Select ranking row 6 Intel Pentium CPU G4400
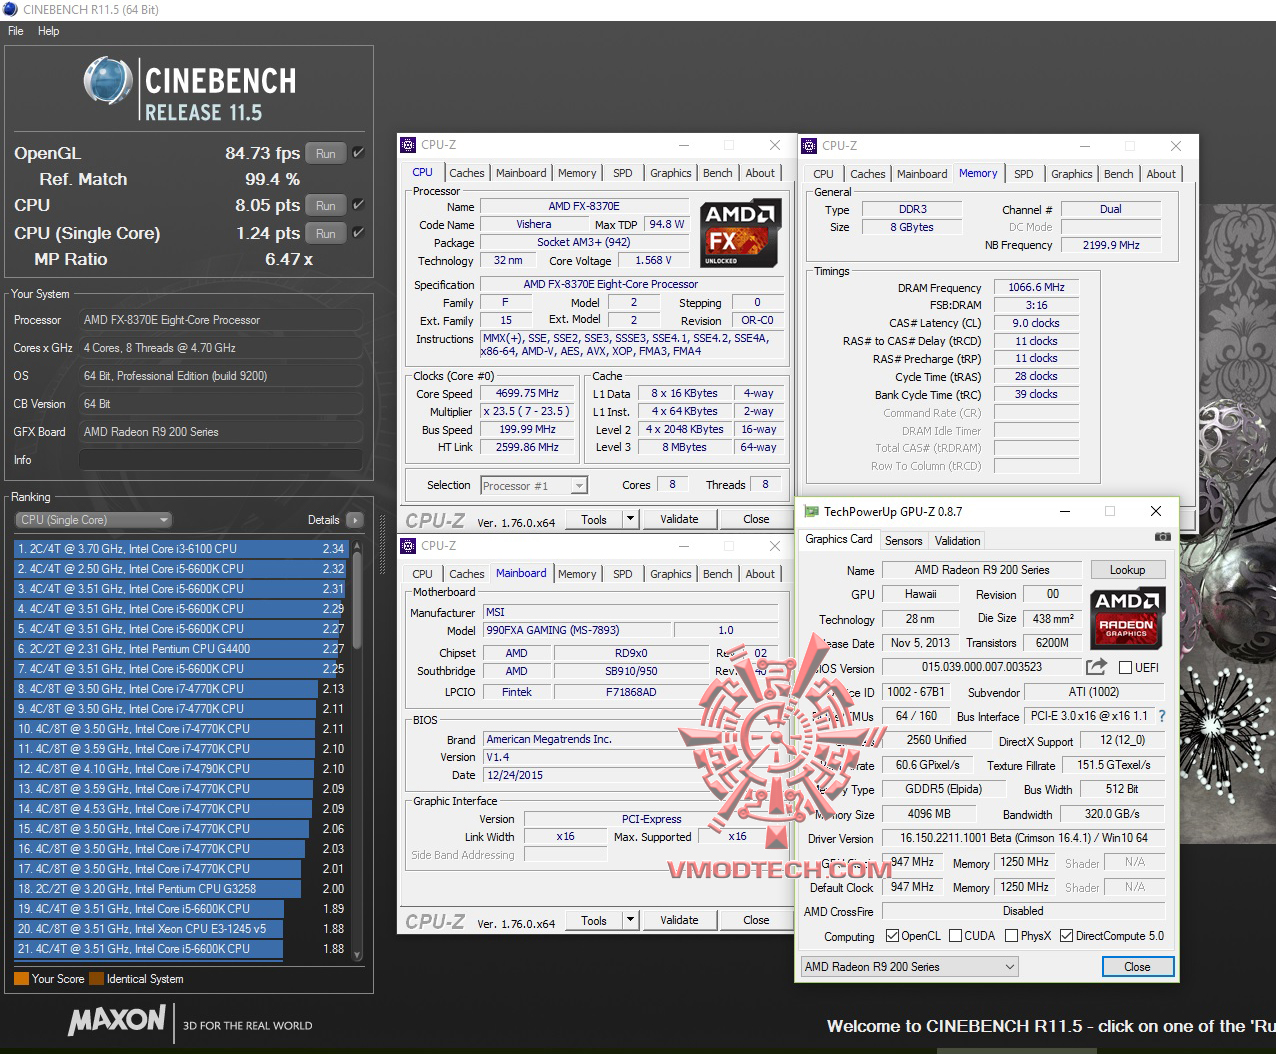Image resolution: width=1276 pixels, height=1054 pixels. coord(181,648)
